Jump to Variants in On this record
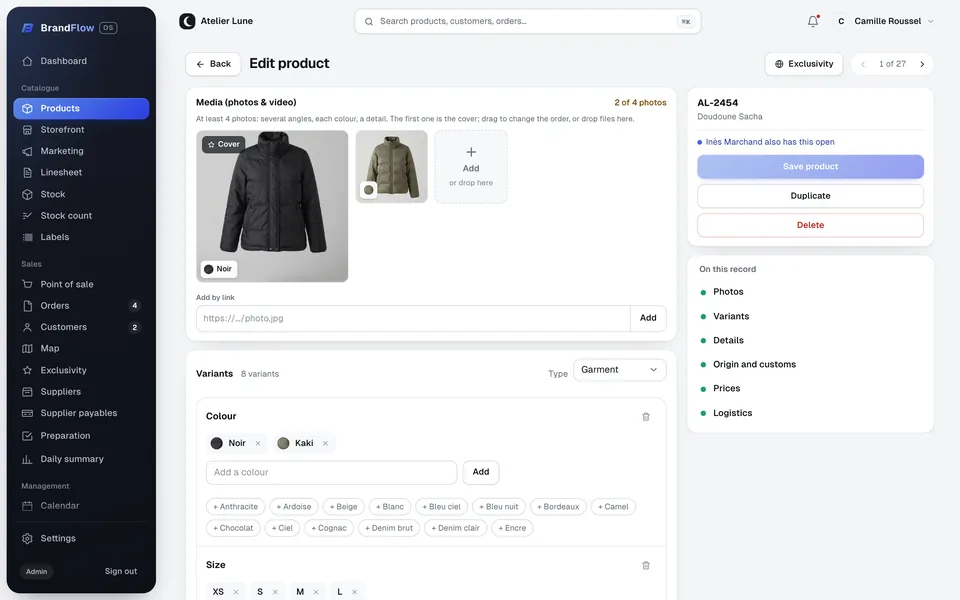Viewport: 960px width, 600px height. (730, 317)
